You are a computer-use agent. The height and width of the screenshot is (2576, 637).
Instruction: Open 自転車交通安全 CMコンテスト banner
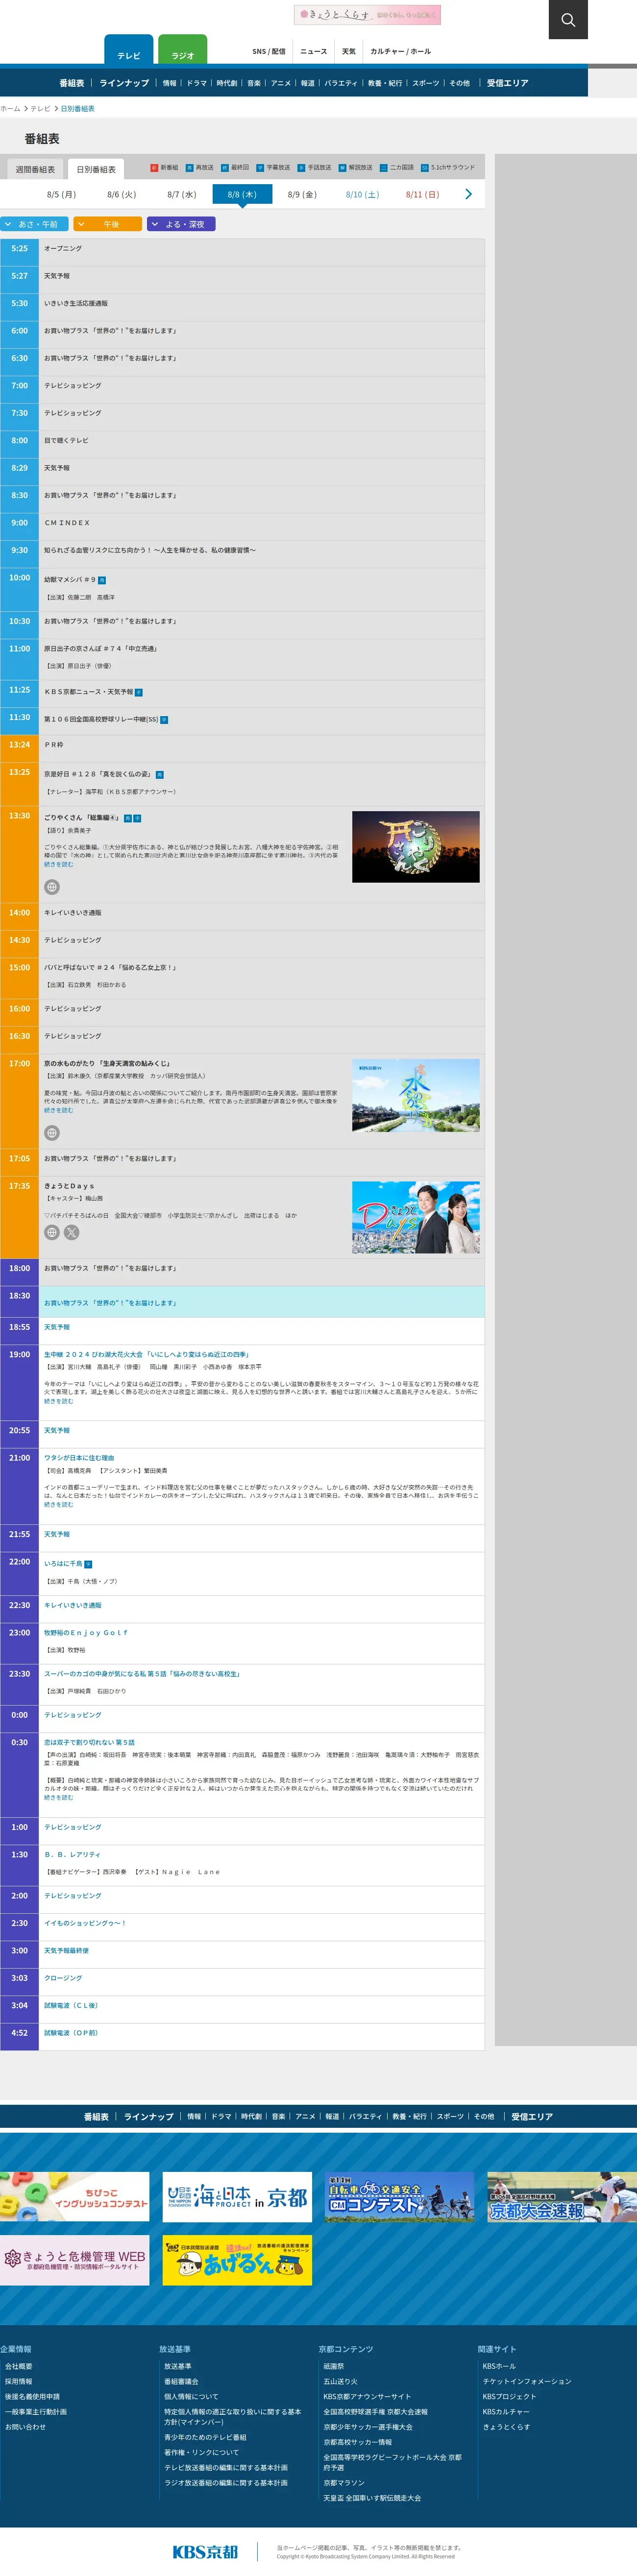pyautogui.click(x=400, y=2197)
